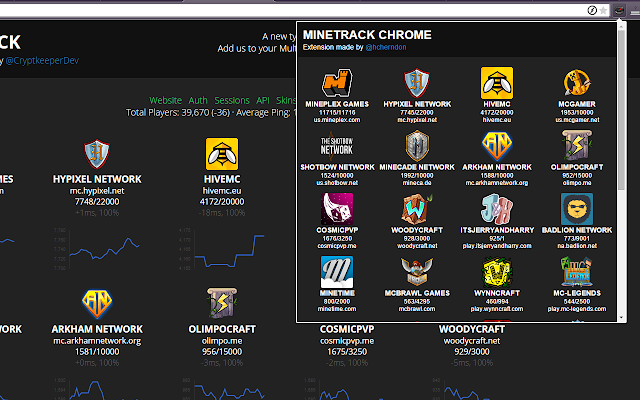Click the cosmicpvp.me address on main page

[x=347, y=341]
